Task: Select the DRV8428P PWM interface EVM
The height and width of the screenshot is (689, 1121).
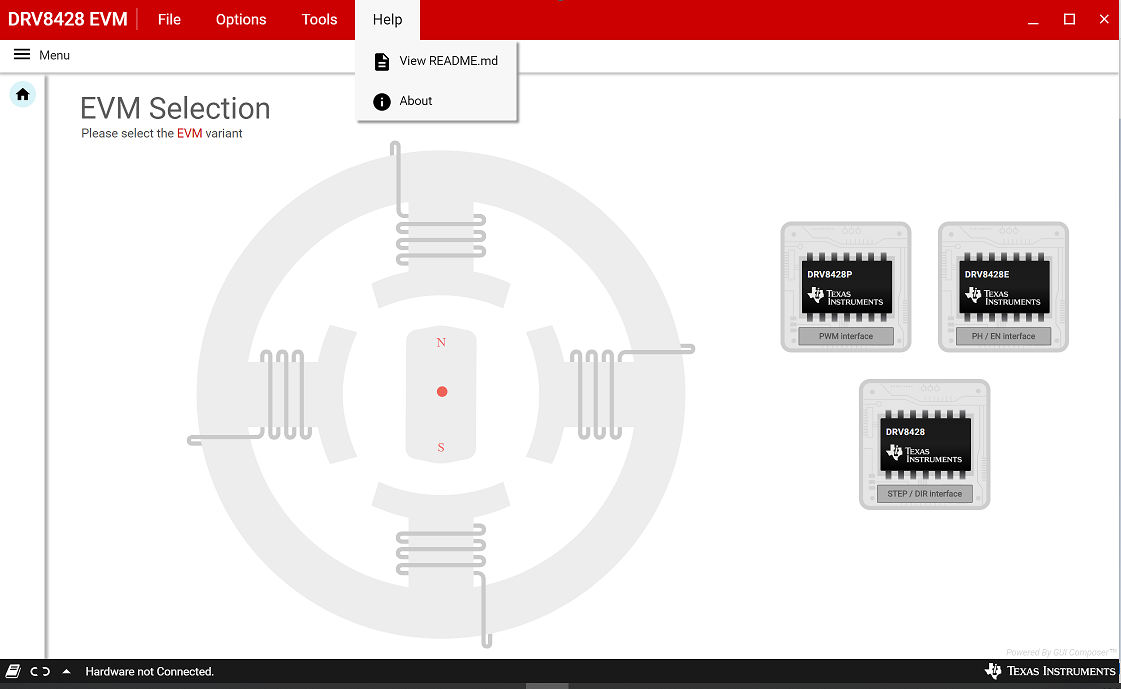Action: pyautogui.click(x=845, y=287)
